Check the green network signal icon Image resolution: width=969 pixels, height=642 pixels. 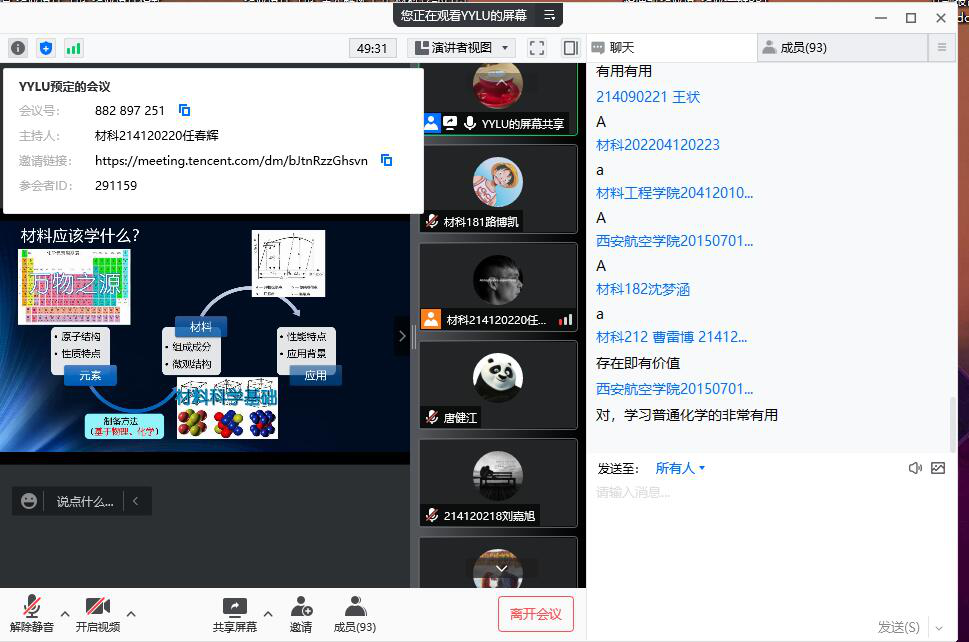[x=74, y=48]
